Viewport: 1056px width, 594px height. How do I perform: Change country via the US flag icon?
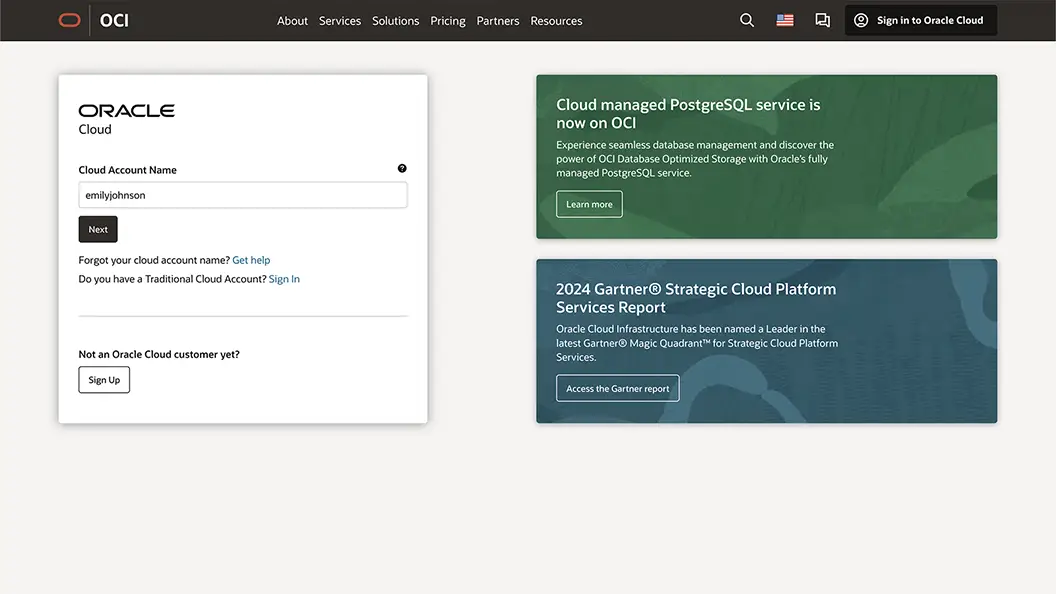(785, 20)
